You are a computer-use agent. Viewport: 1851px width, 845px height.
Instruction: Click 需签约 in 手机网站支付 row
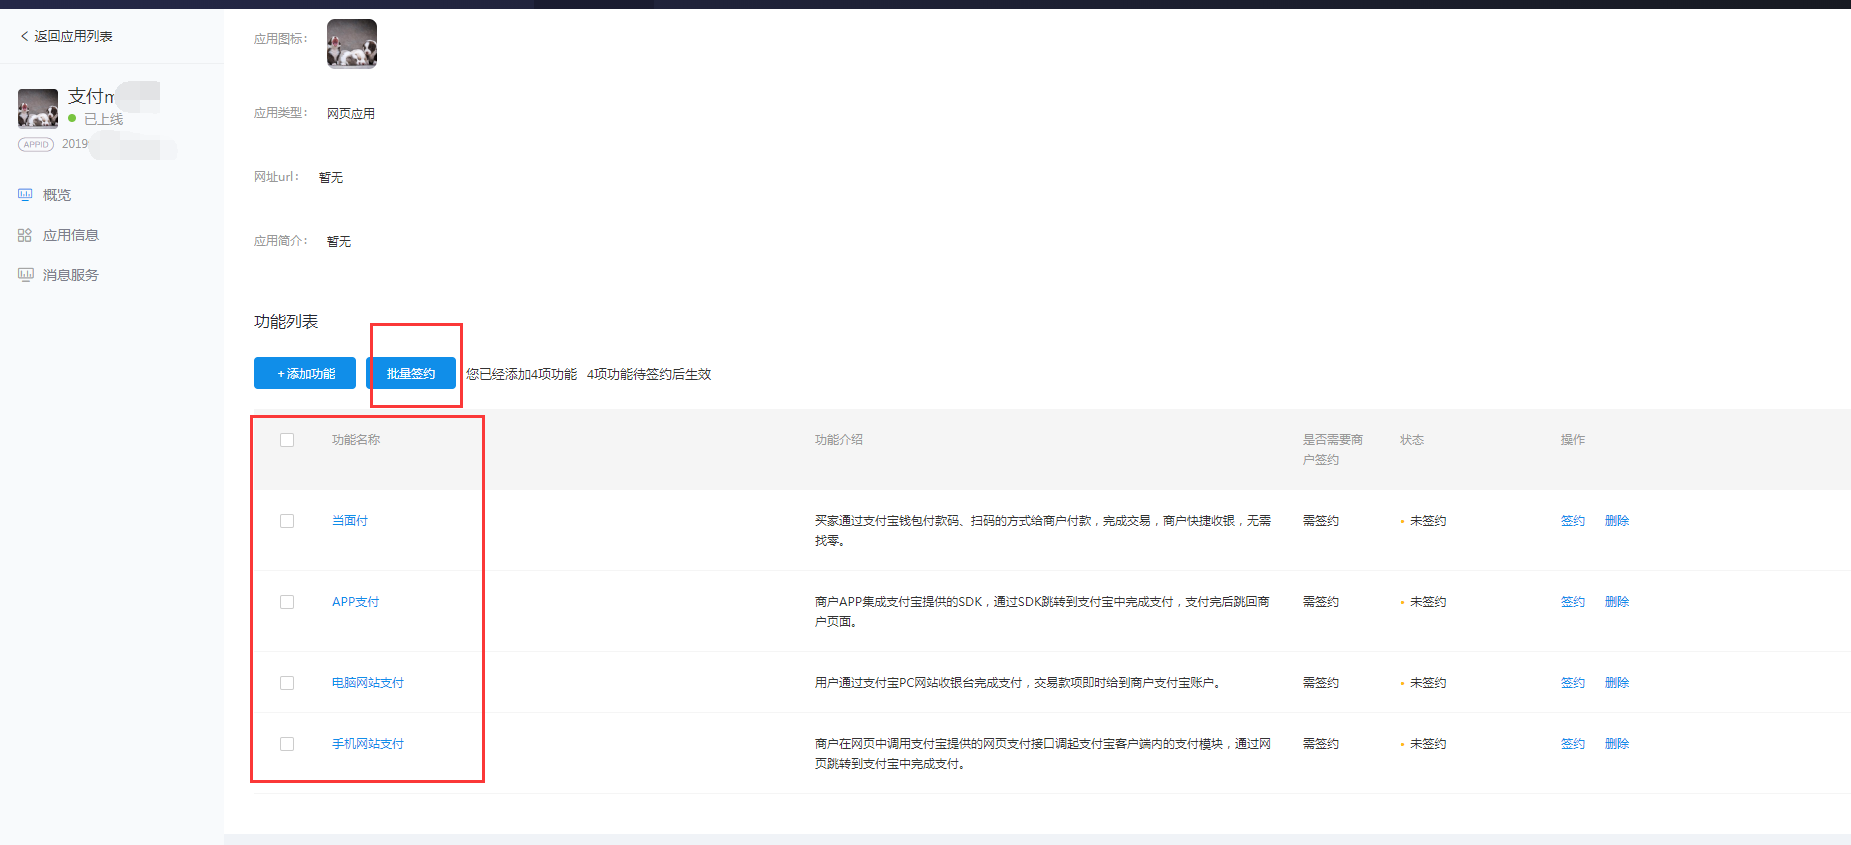(x=1321, y=744)
